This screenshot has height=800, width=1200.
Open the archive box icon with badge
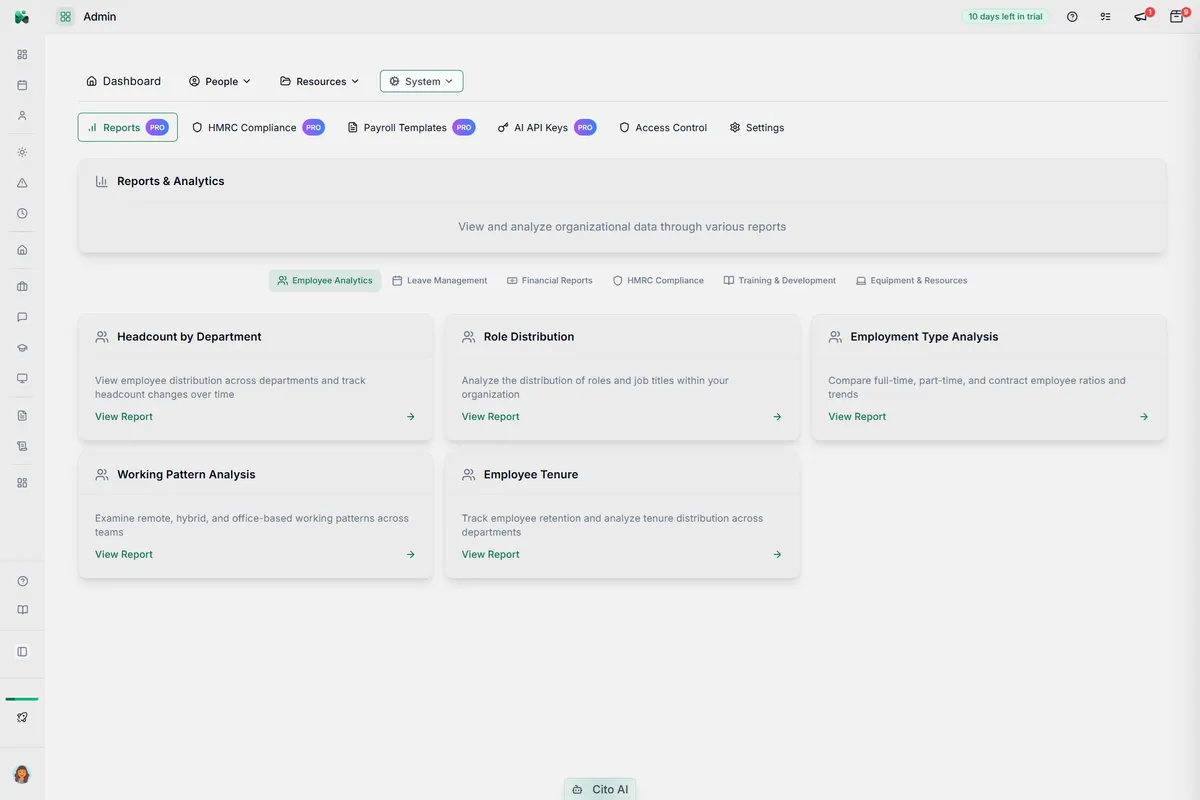pyautogui.click(x=1177, y=17)
